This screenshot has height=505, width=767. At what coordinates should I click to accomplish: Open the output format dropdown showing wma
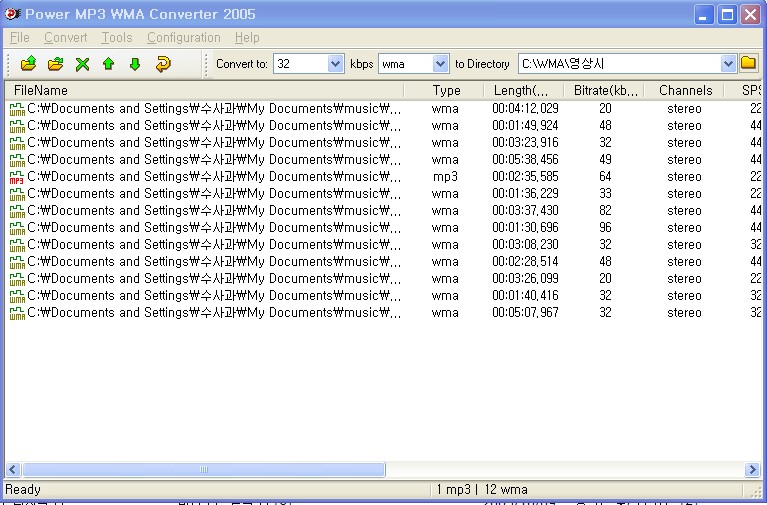tap(440, 64)
